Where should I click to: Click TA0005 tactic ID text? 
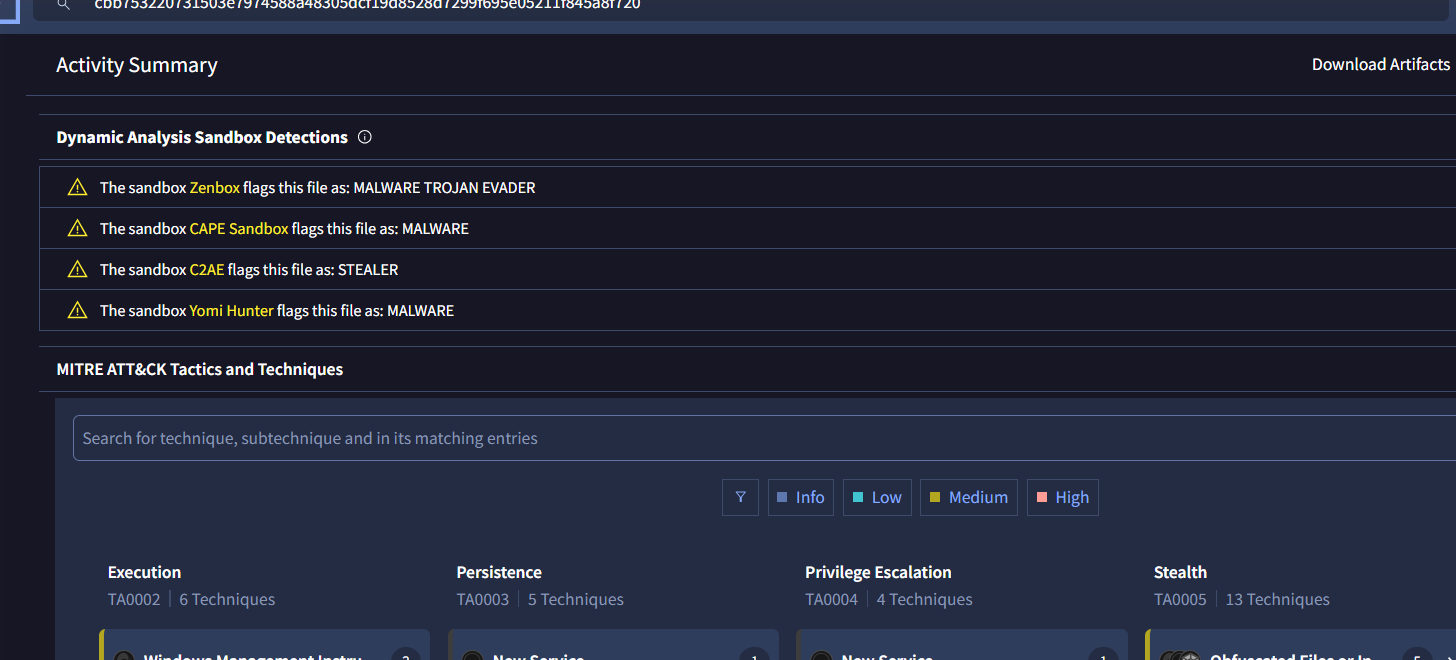[1180, 599]
